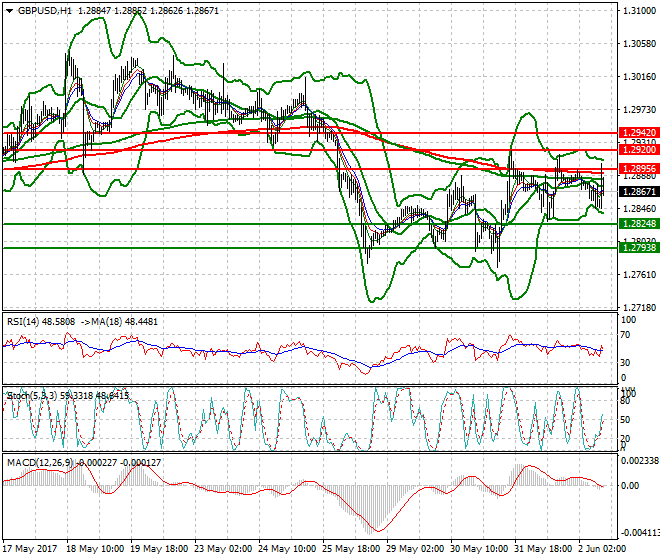Click the 2 Jun 02:00 time label

(602, 549)
